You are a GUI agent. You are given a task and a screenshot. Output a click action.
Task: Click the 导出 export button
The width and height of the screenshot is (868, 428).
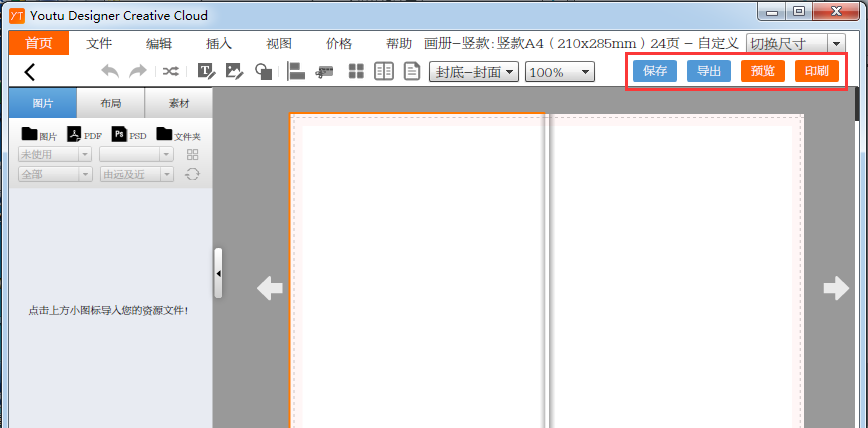pos(709,71)
